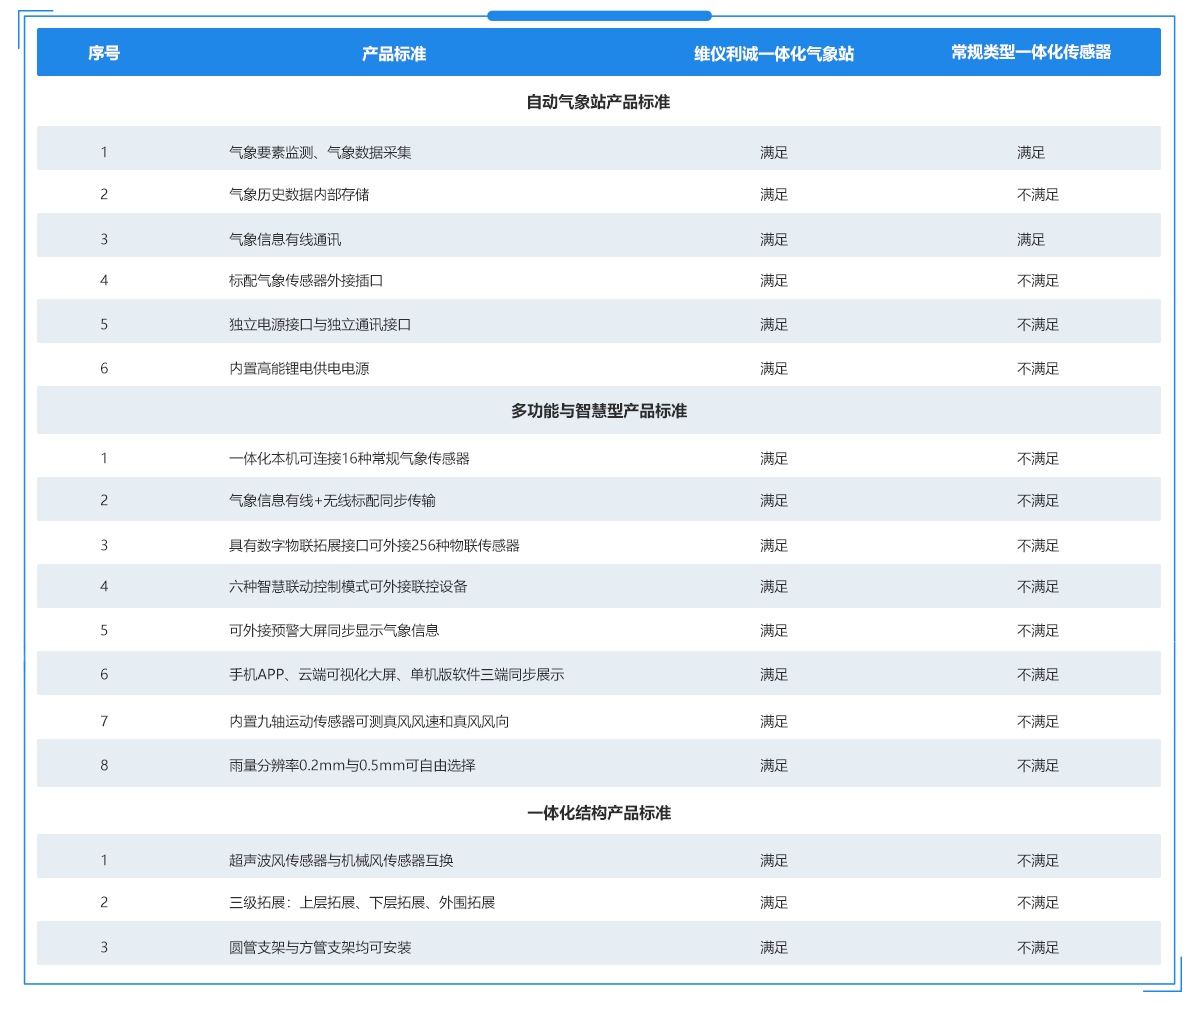Click the text 六种智慧联动控制模式可外接联控设备
The image size is (1200, 1020).
(348, 586)
